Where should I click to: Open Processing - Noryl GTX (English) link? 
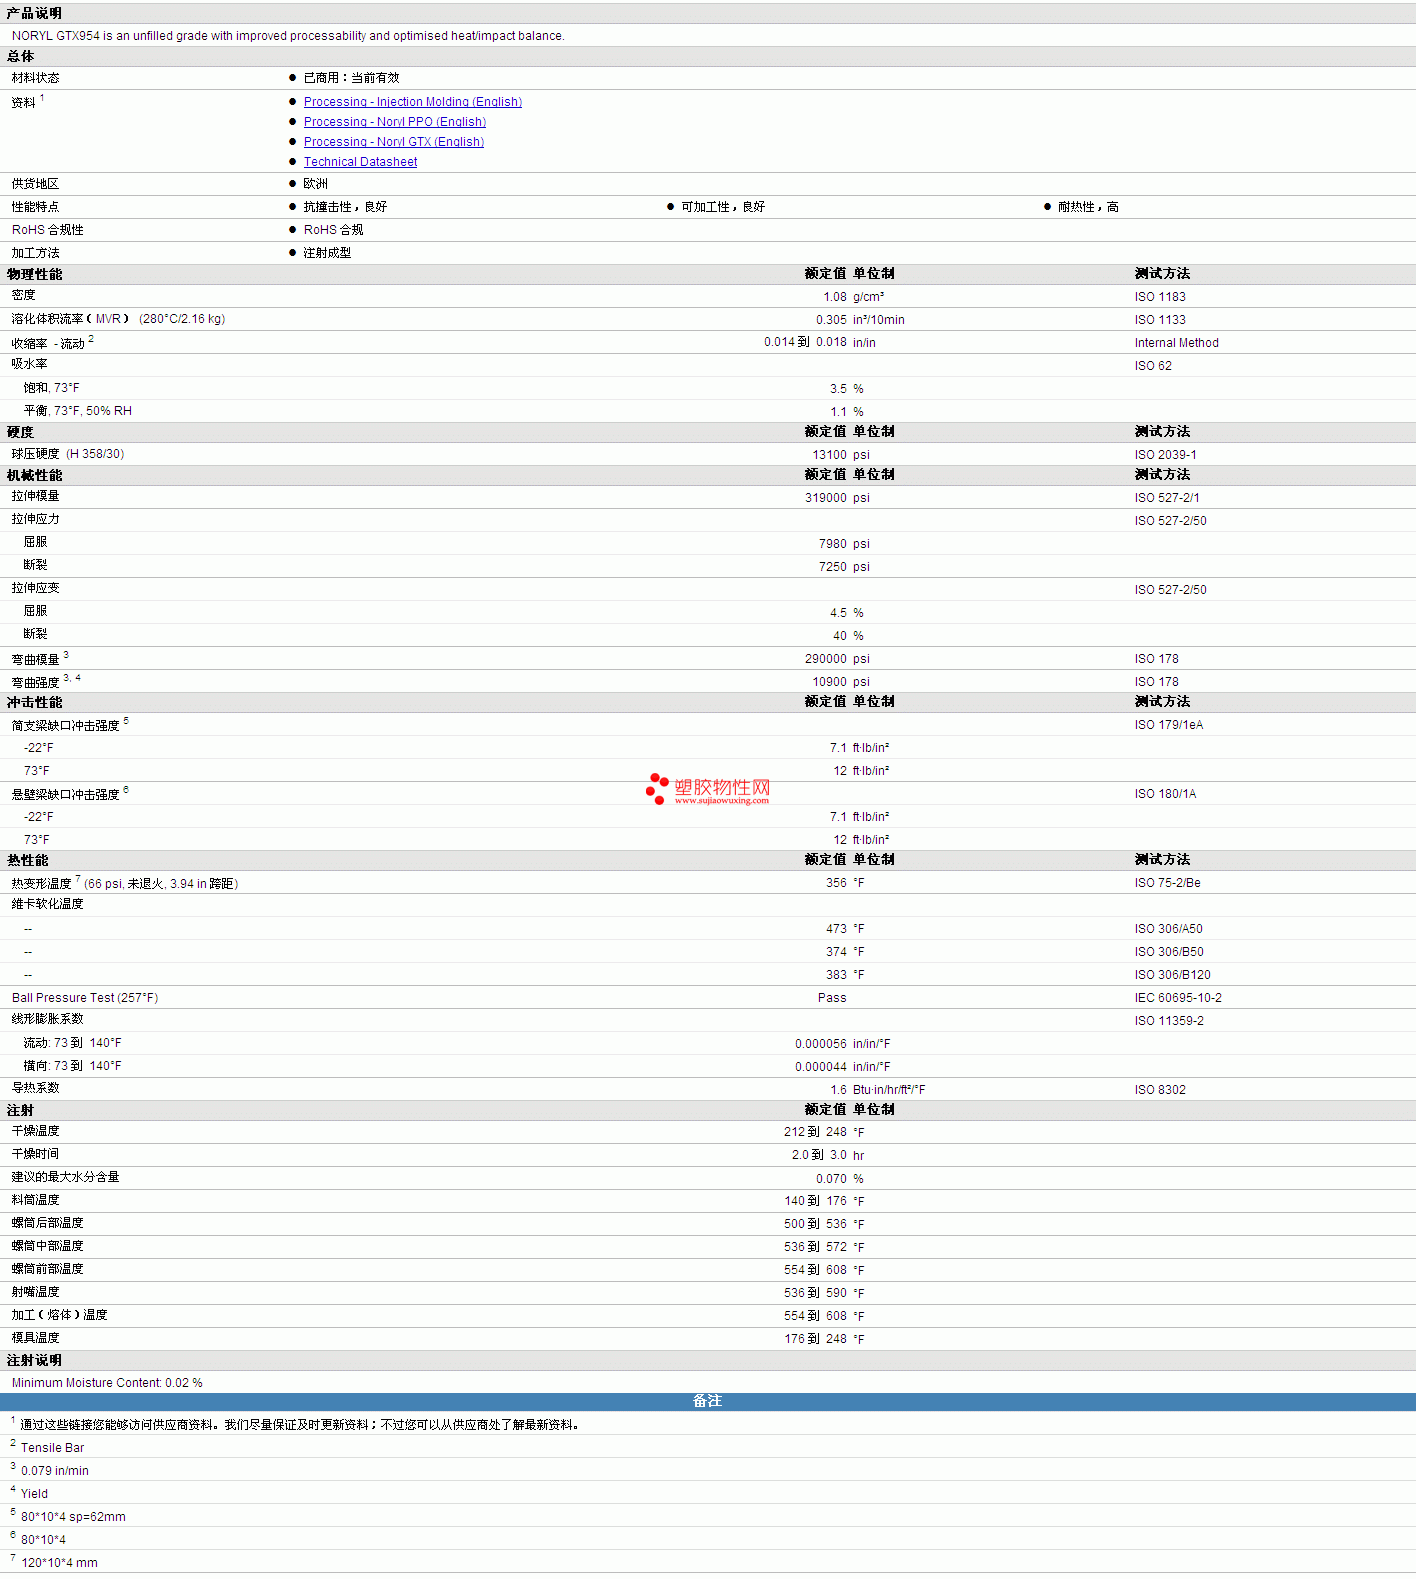pyautogui.click(x=393, y=142)
